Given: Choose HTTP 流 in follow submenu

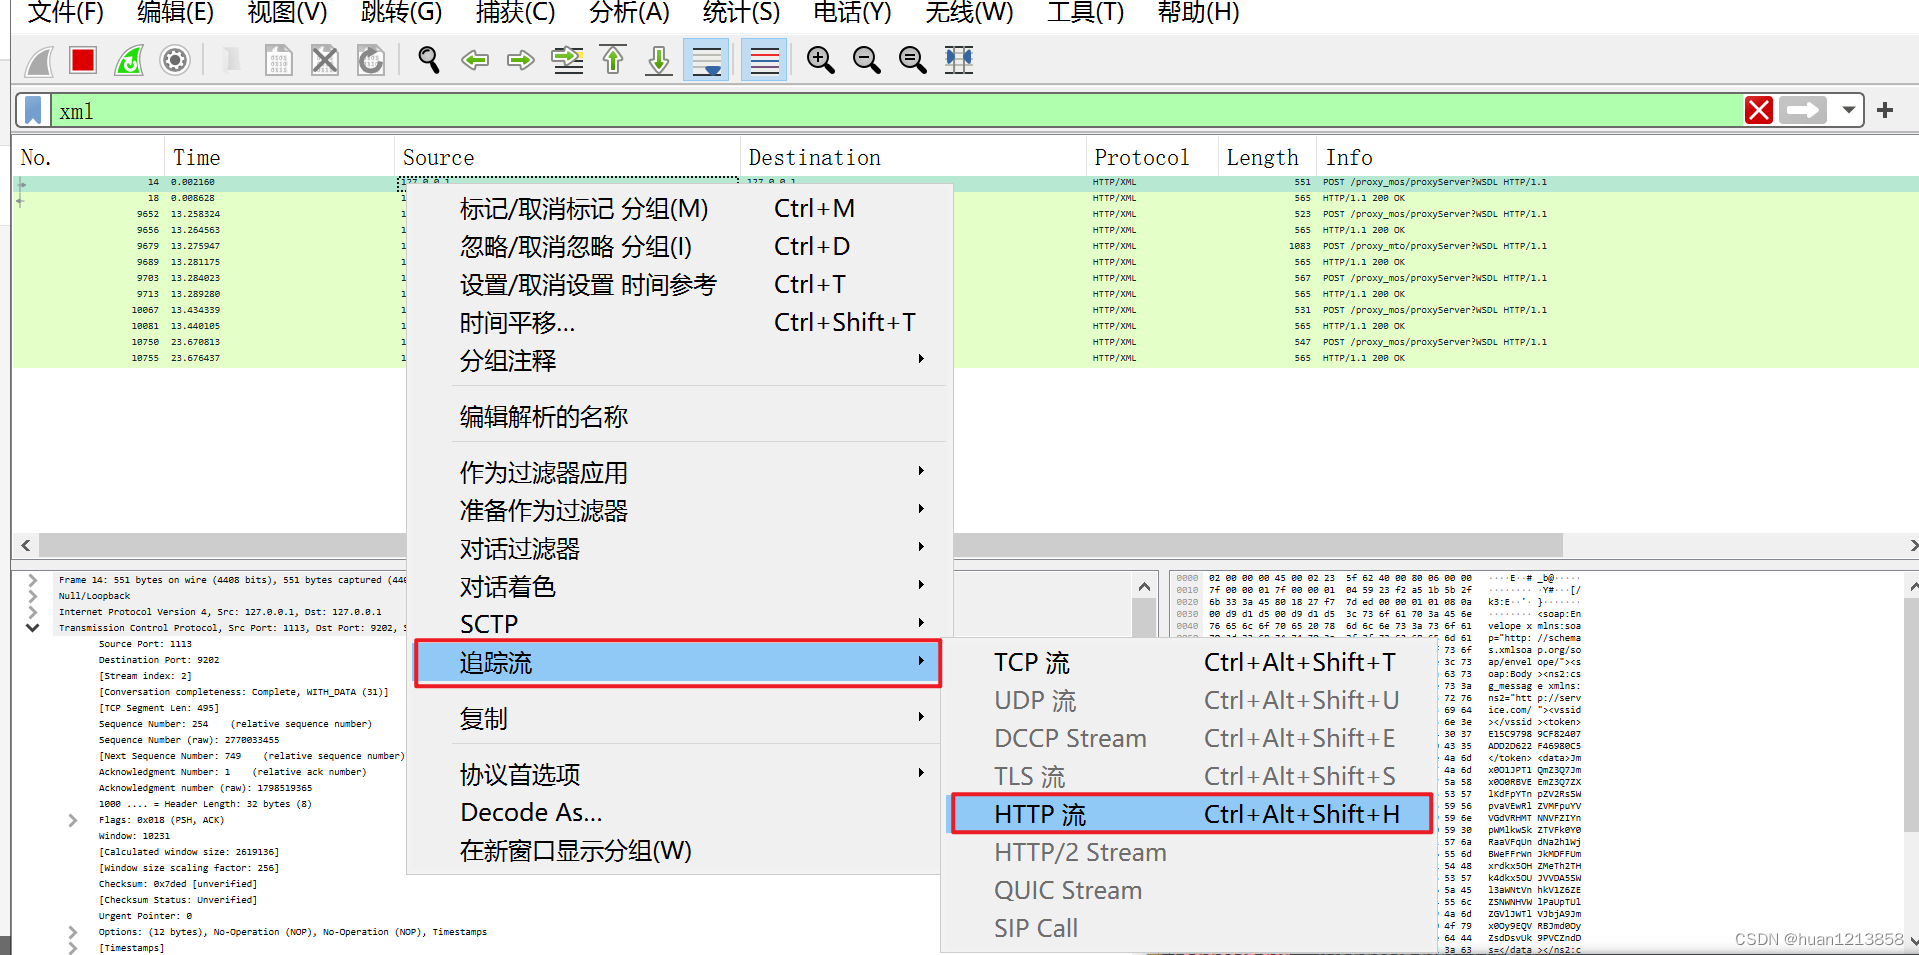Looking at the screenshot, I should (1190, 814).
